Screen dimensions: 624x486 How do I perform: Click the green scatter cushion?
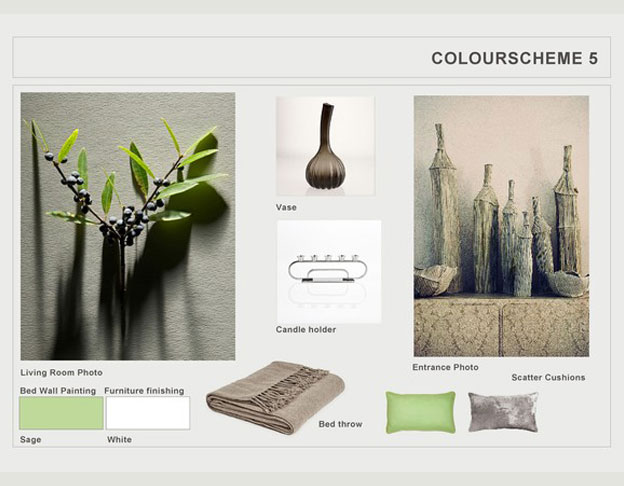[x=421, y=412]
